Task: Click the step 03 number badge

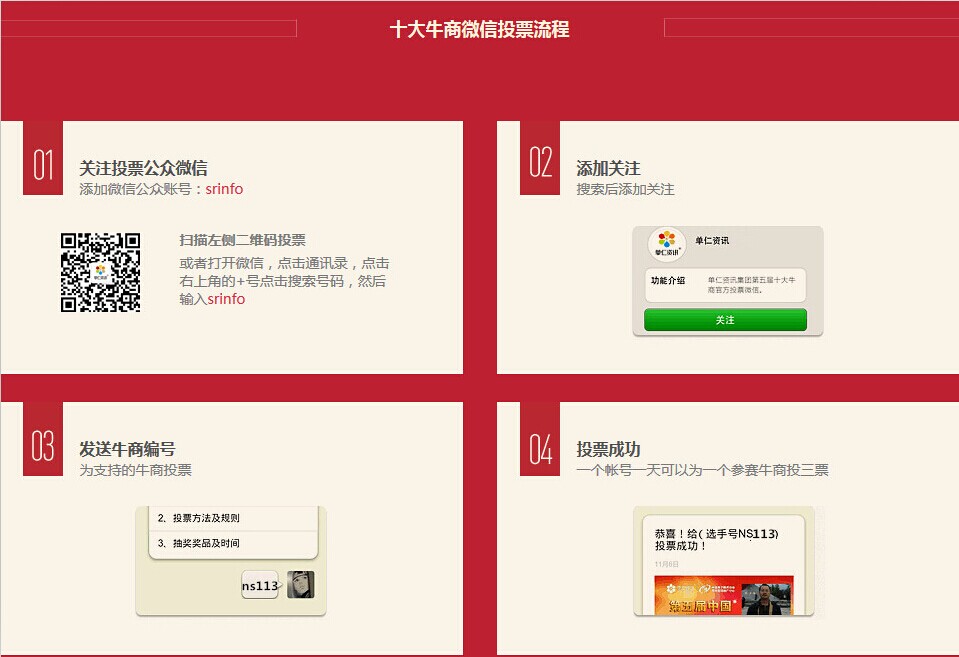Action: tap(43, 446)
